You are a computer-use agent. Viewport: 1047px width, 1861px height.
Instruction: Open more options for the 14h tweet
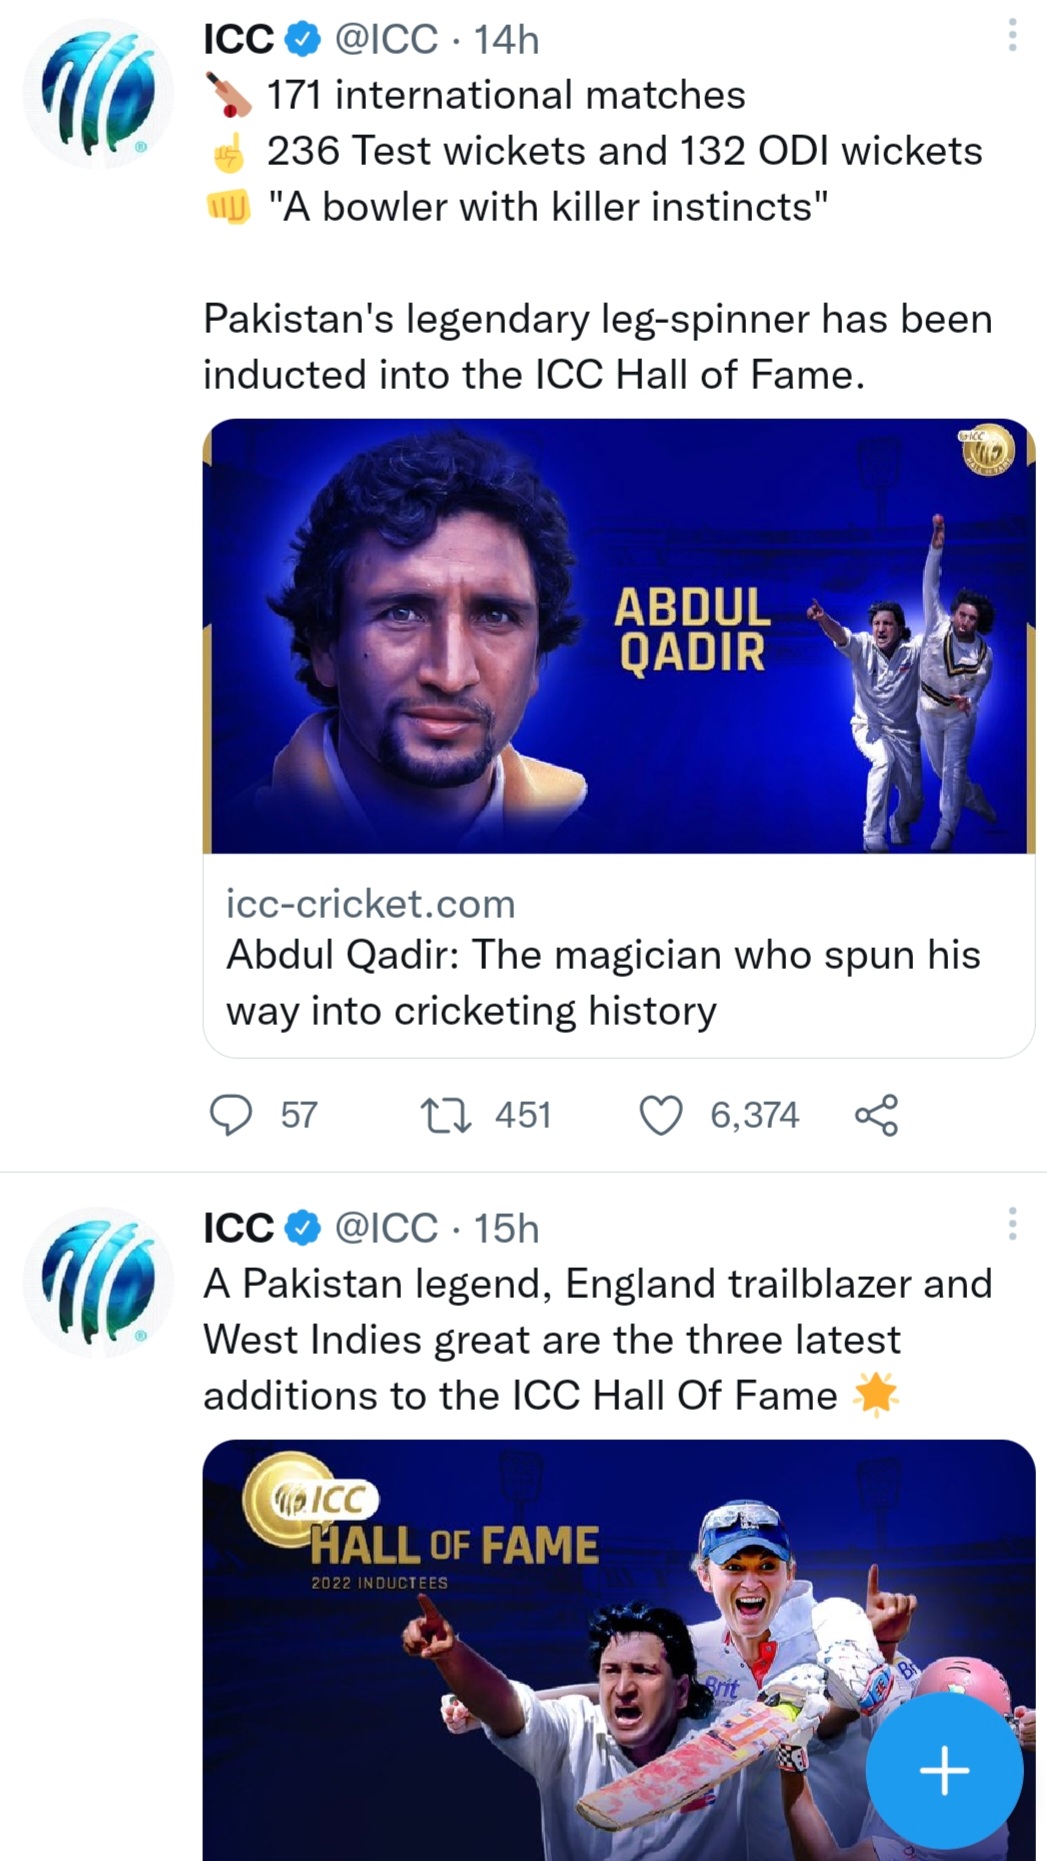click(x=1012, y=37)
